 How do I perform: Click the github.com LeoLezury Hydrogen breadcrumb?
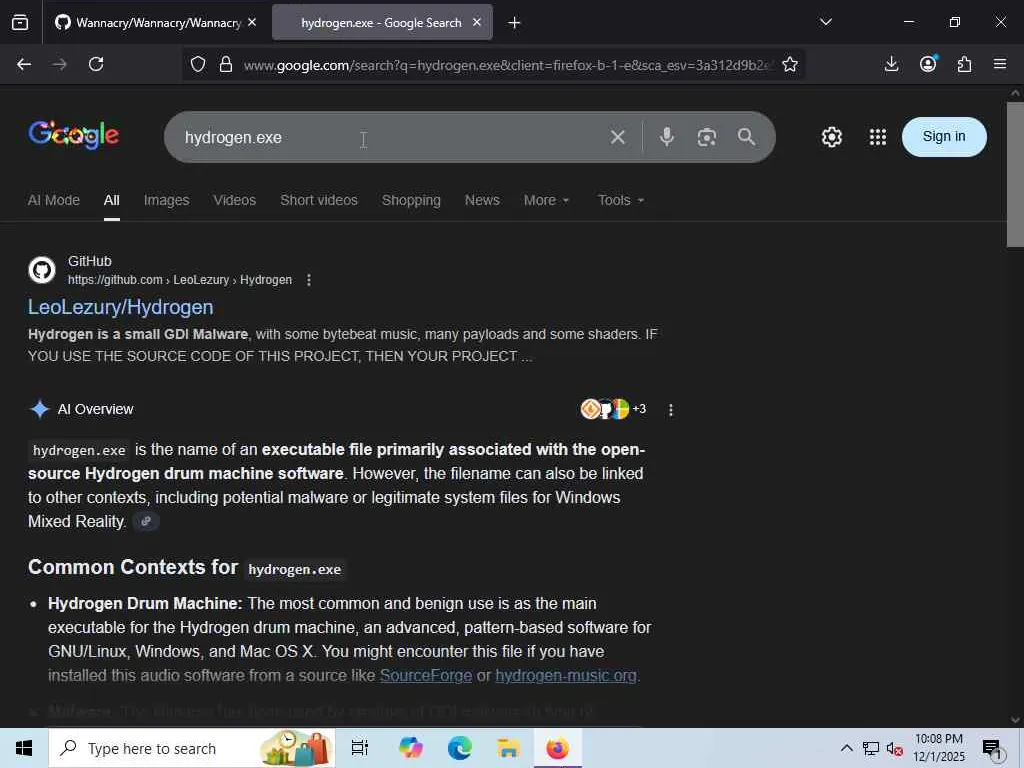(180, 280)
